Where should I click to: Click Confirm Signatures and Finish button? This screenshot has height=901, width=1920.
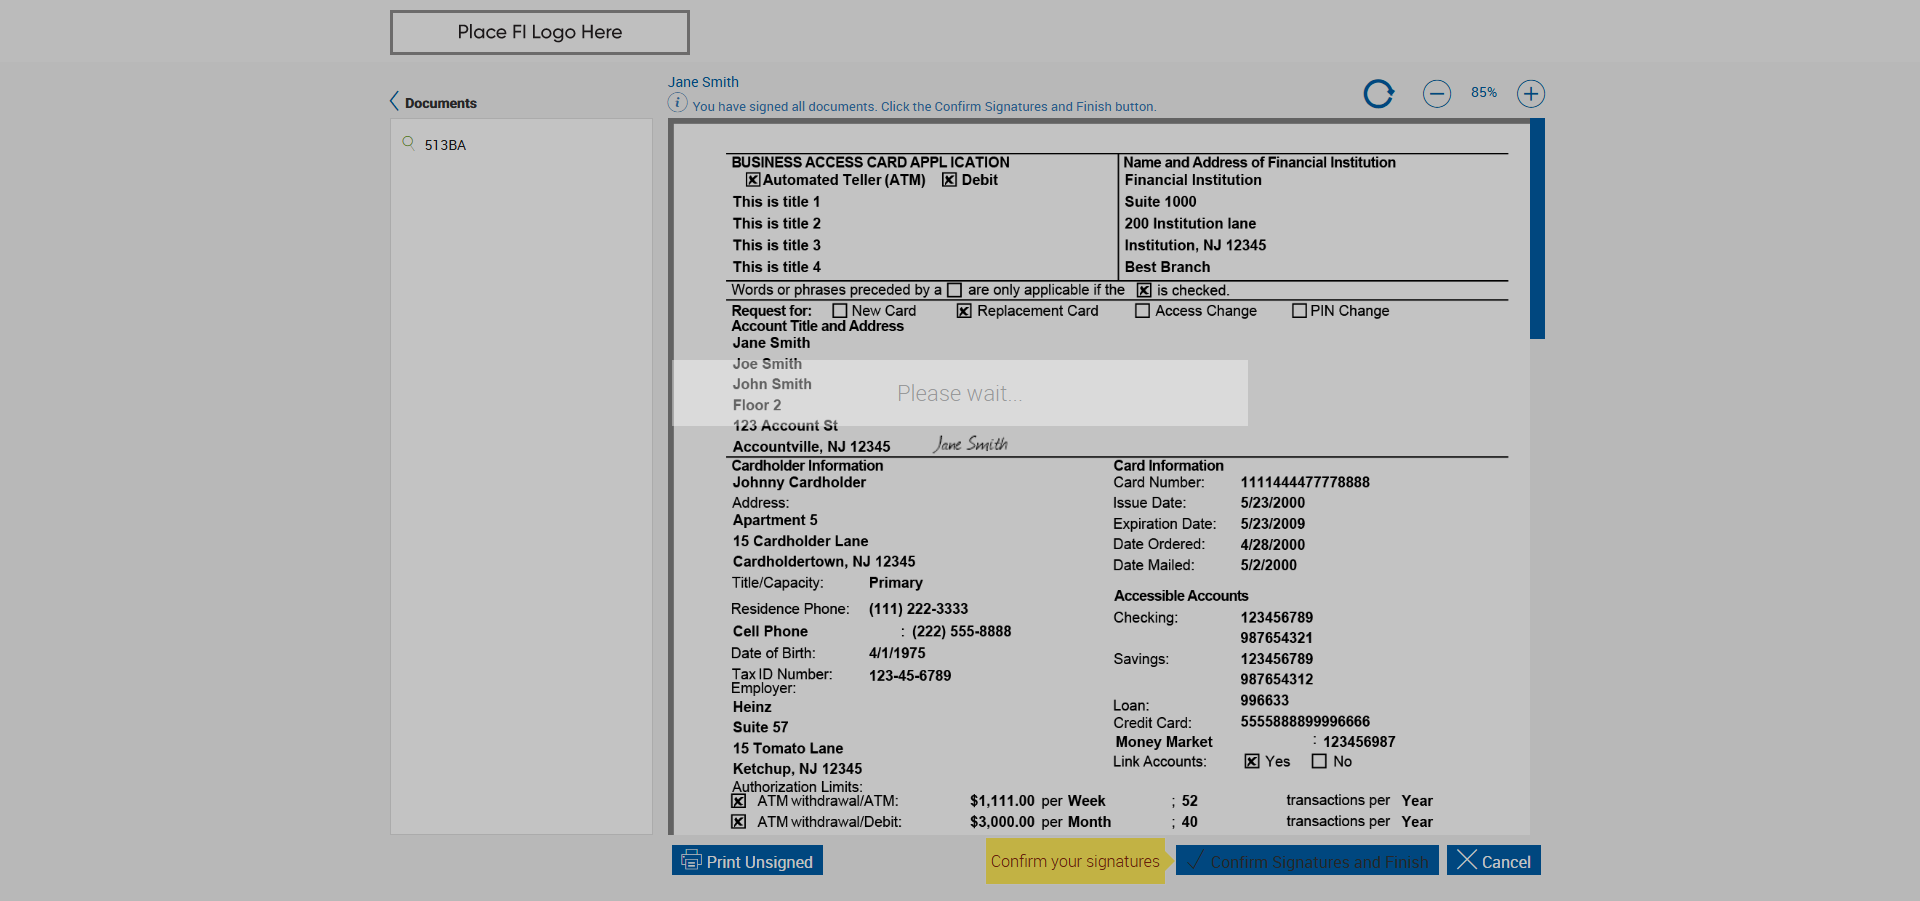click(x=1307, y=861)
